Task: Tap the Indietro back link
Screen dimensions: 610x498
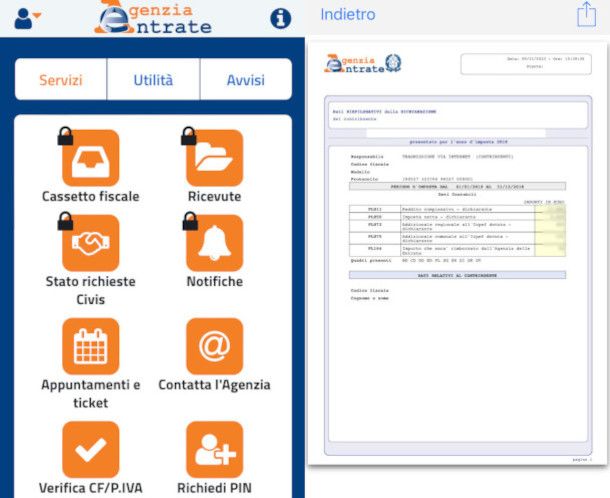Action: coord(348,14)
